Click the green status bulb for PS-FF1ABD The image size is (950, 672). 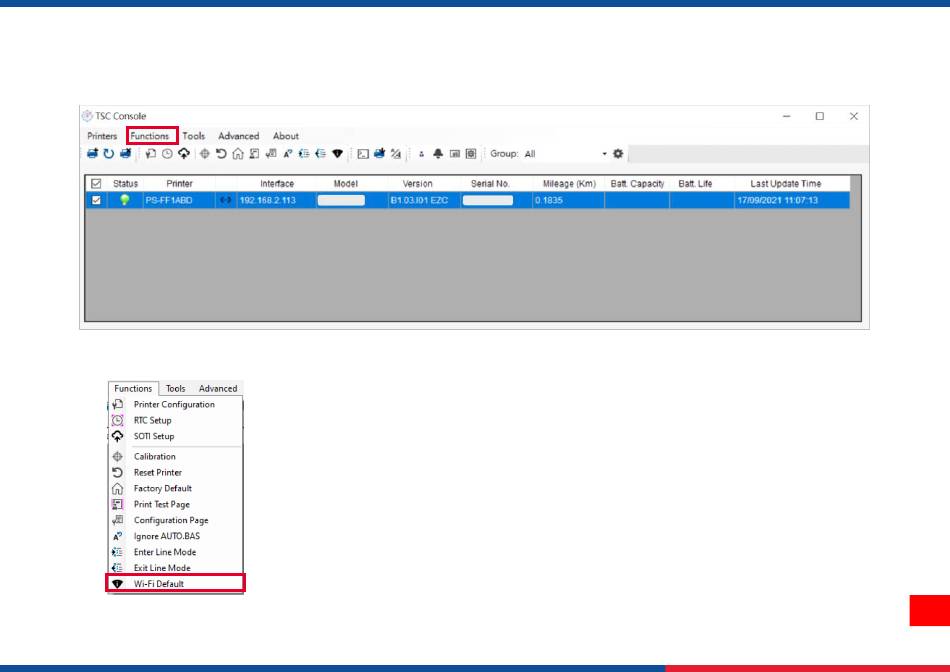pos(125,200)
